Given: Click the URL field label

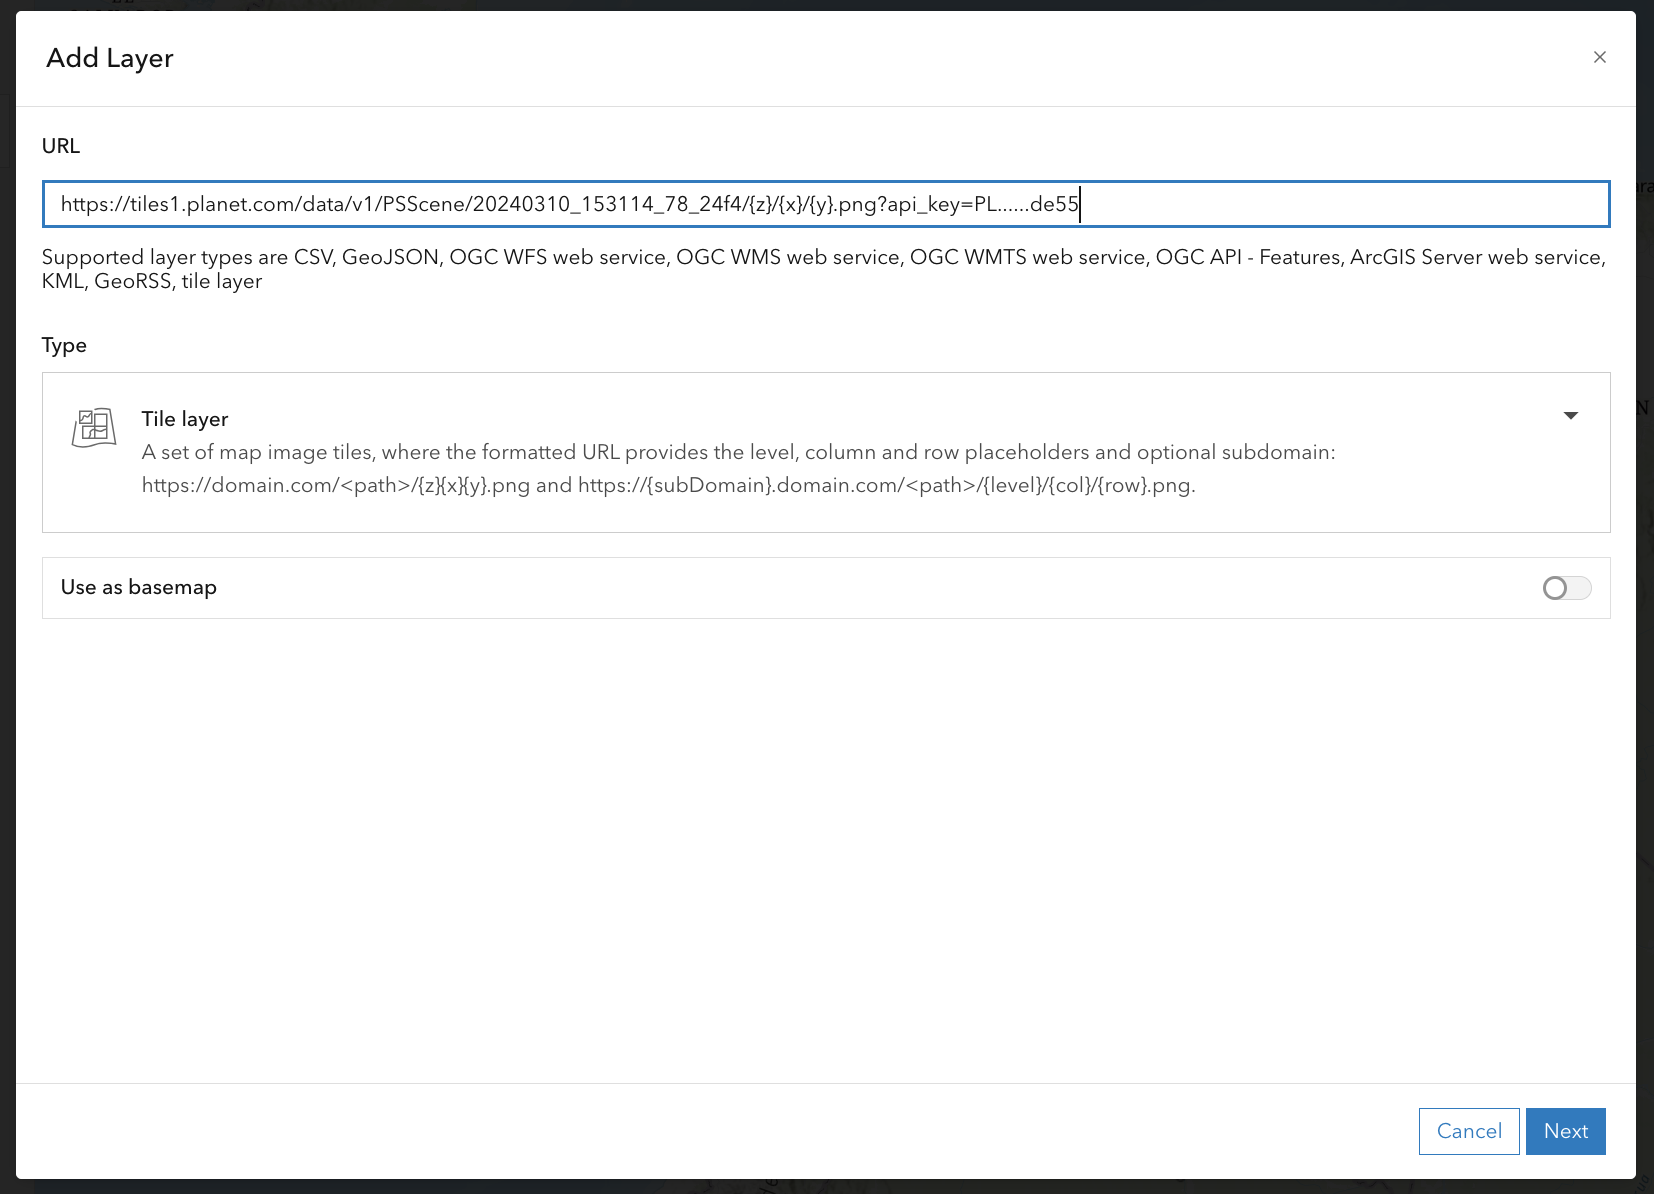Looking at the screenshot, I should coord(61,146).
